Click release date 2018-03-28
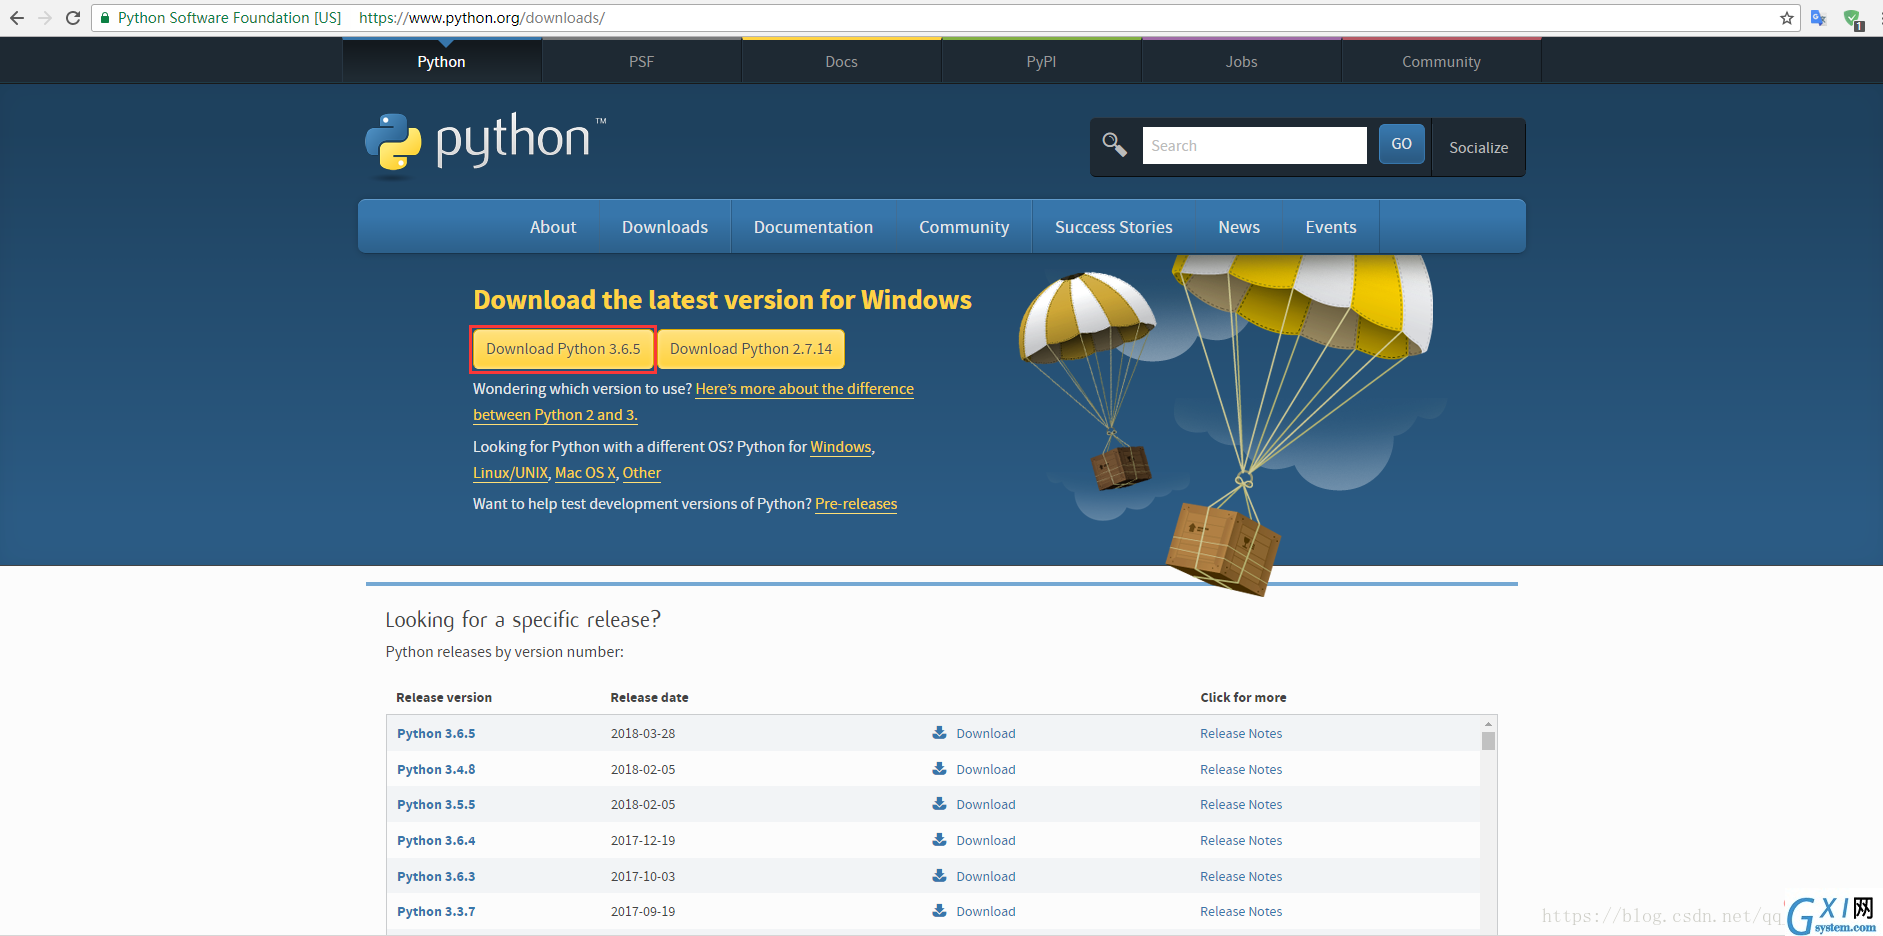The image size is (1883, 936). pos(643,733)
